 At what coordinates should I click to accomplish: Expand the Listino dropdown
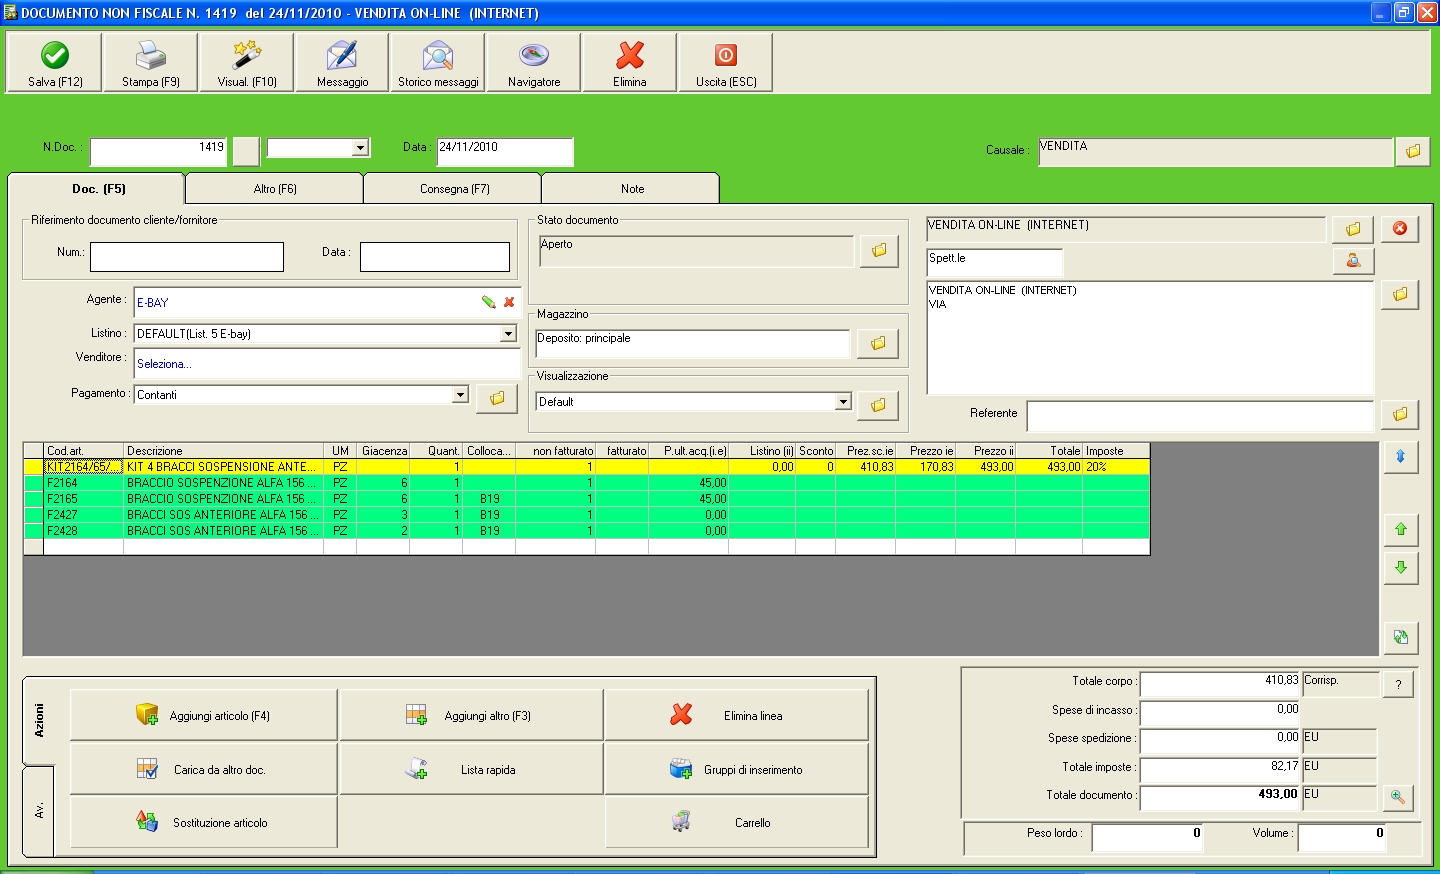508,334
